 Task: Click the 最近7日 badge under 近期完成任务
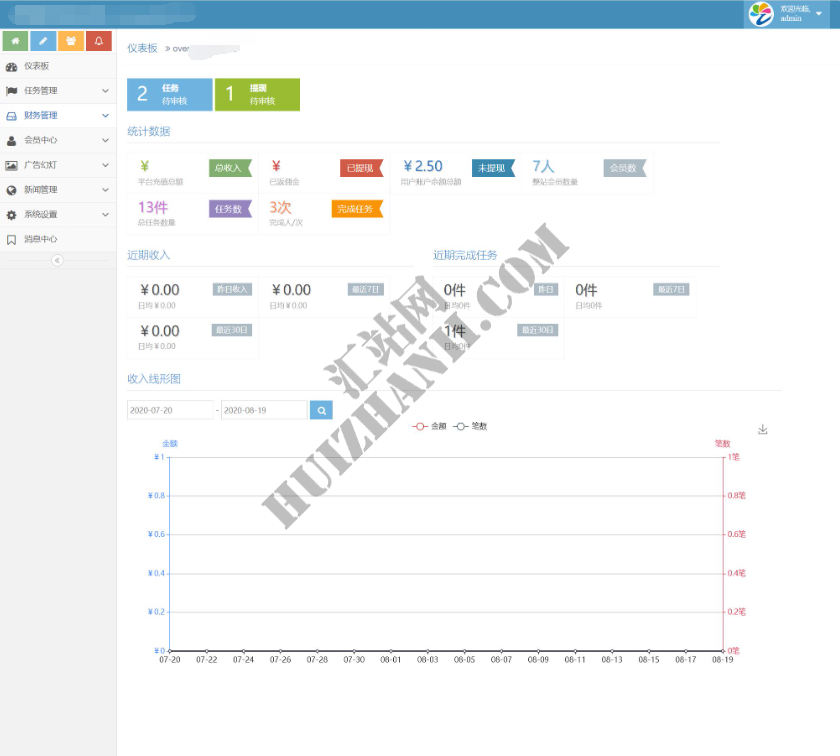pyautogui.click(x=671, y=289)
